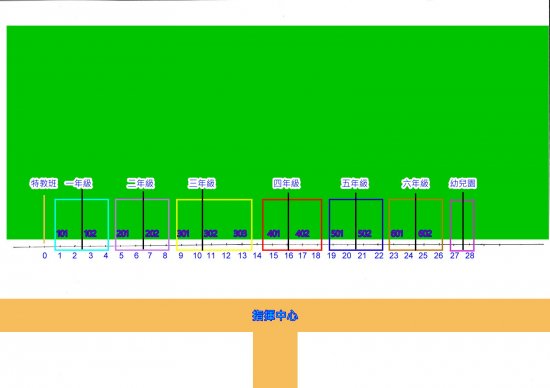Image resolution: width=550 pixels, height=388 pixels.
Task: Click the 四年級 grade label
Action: [x=287, y=183]
